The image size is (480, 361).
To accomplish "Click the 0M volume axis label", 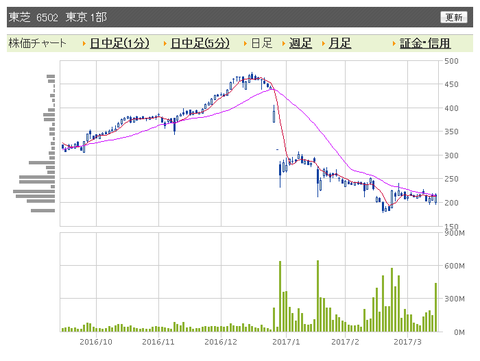I will click(x=459, y=332).
